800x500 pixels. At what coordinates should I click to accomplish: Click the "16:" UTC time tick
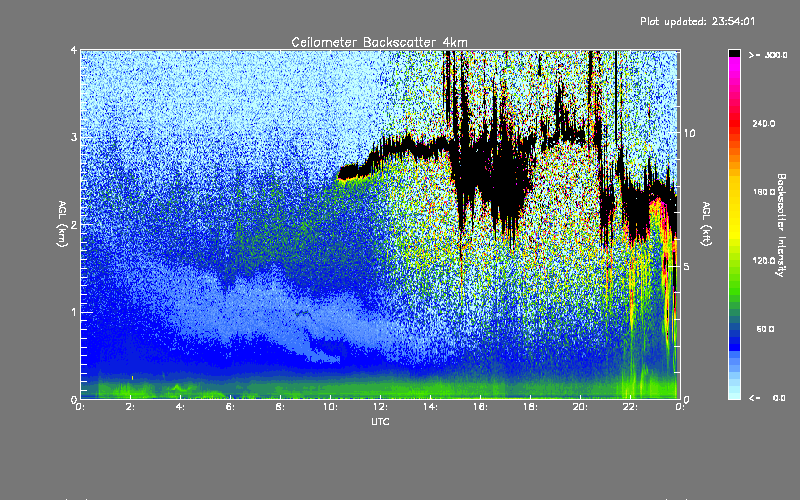coord(480,407)
